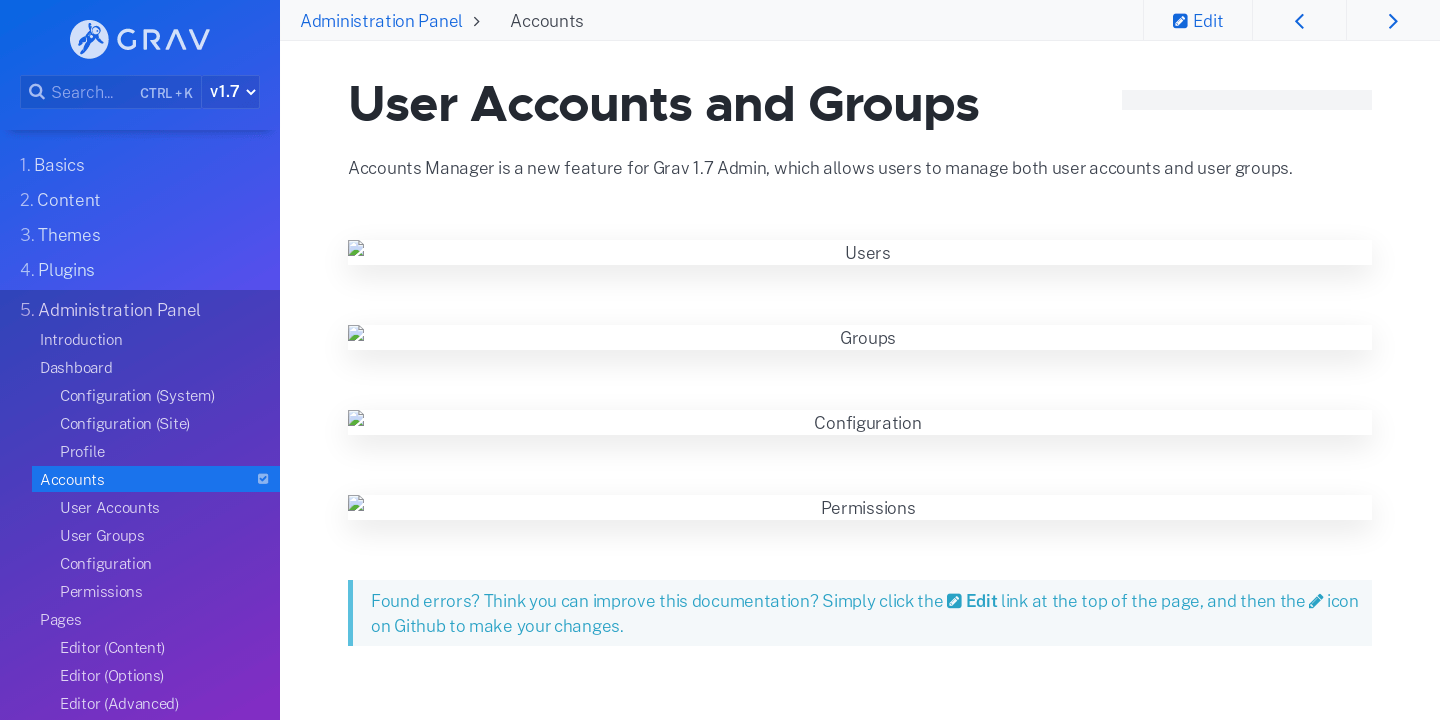1440x720 pixels.
Task: Select Dashboard in the sidebar
Action: pos(76,368)
